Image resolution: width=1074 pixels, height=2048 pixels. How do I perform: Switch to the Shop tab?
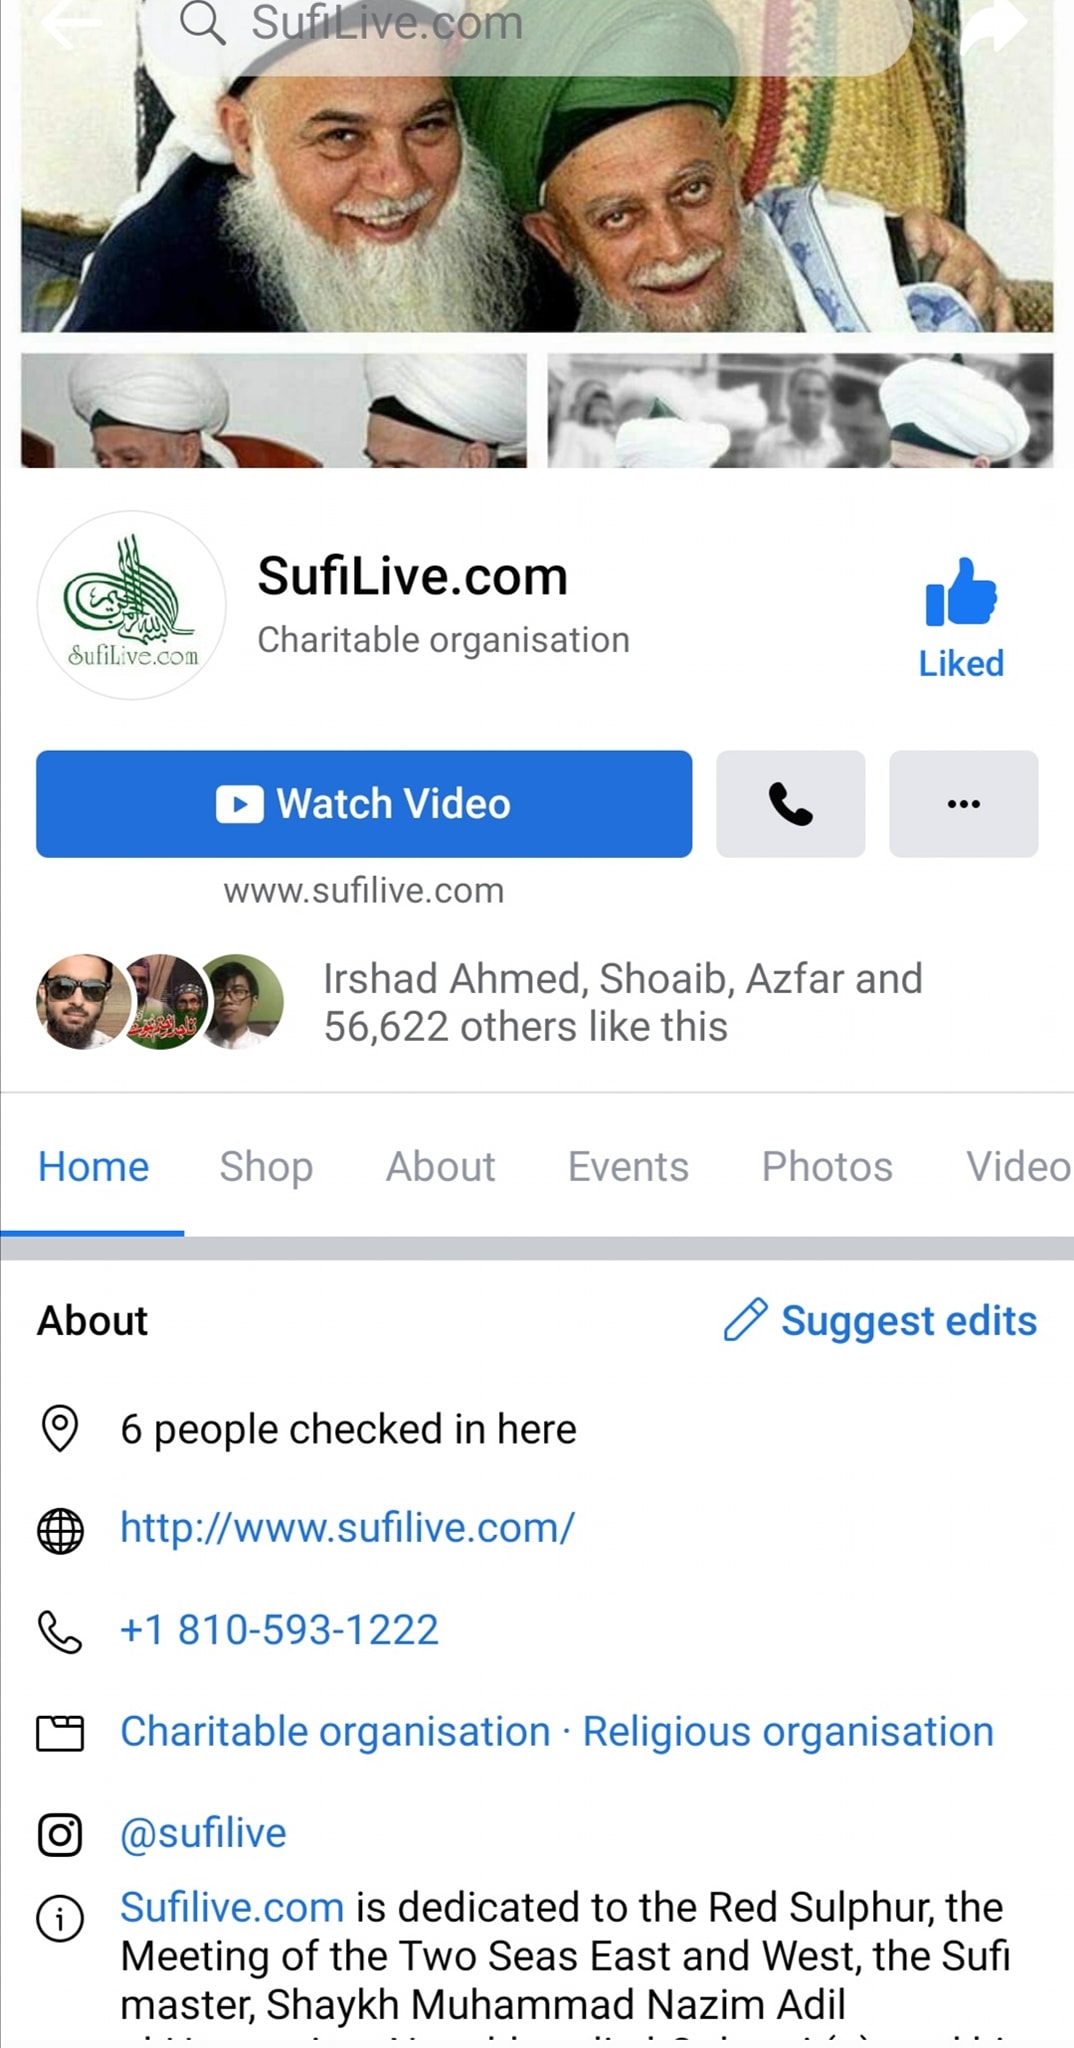pyautogui.click(x=266, y=1166)
